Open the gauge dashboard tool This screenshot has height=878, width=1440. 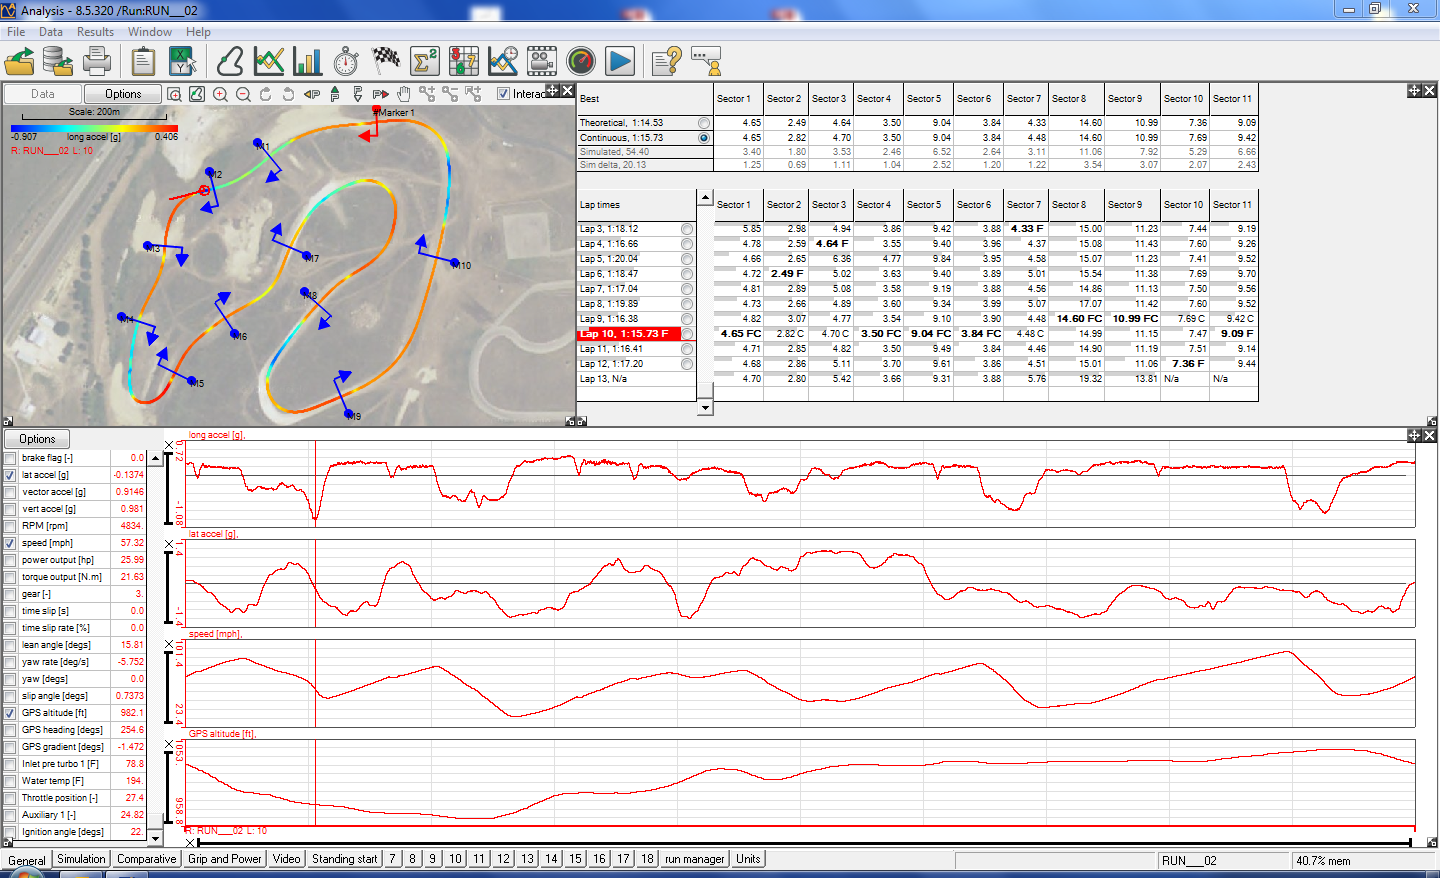click(x=581, y=62)
